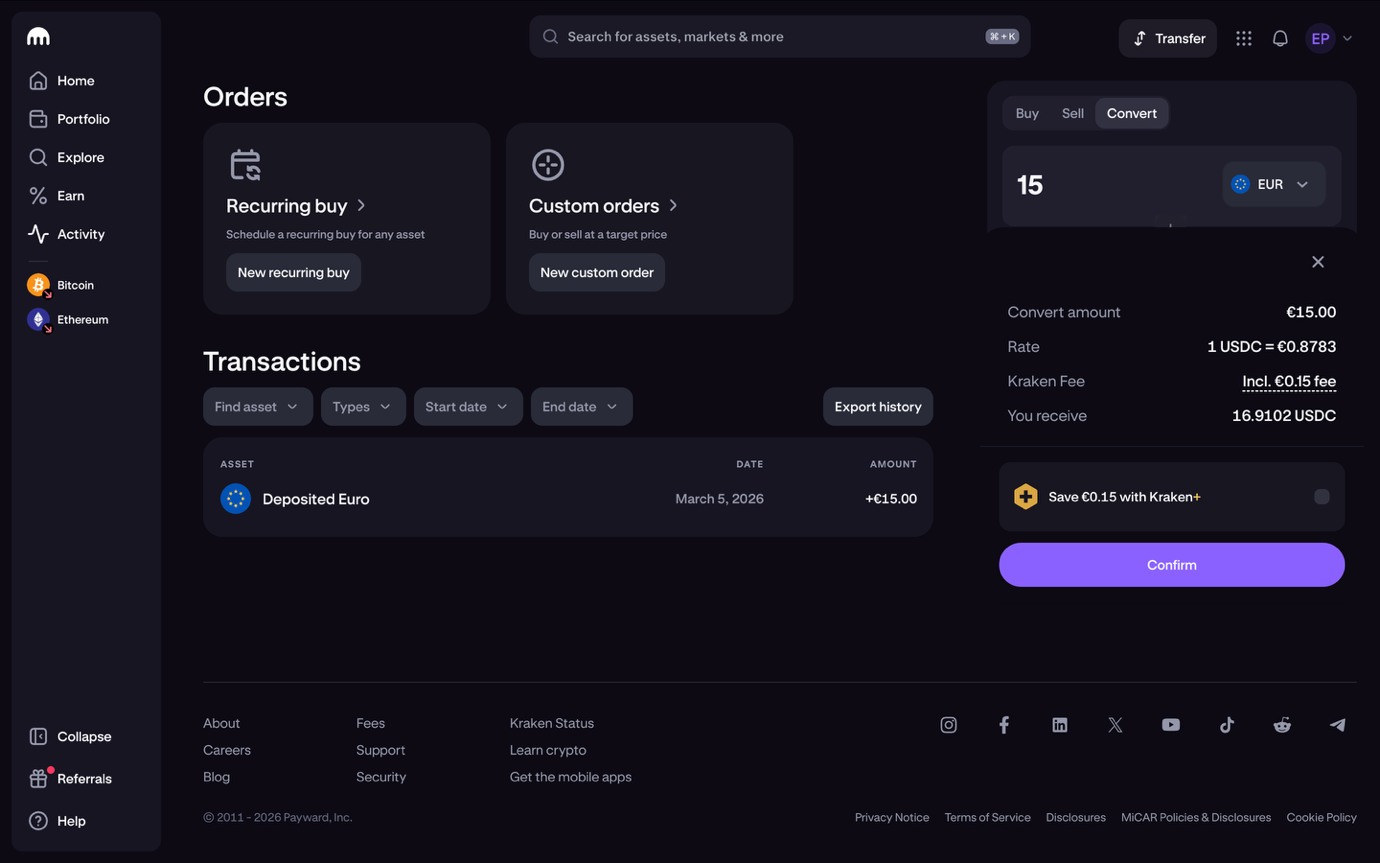Click the Ethereum coin icon
Screen dimensions: 1380x863
(x=38, y=320)
